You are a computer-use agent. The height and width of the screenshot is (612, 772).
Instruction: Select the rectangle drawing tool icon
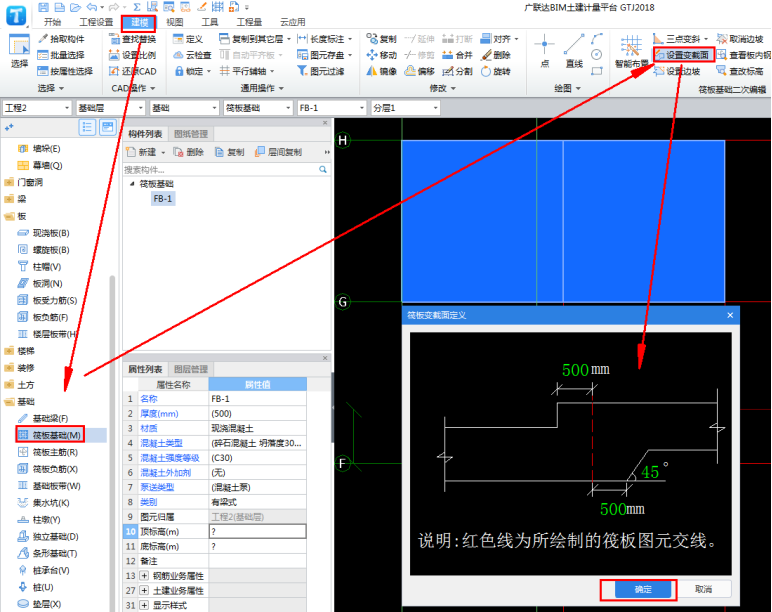click(597, 71)
